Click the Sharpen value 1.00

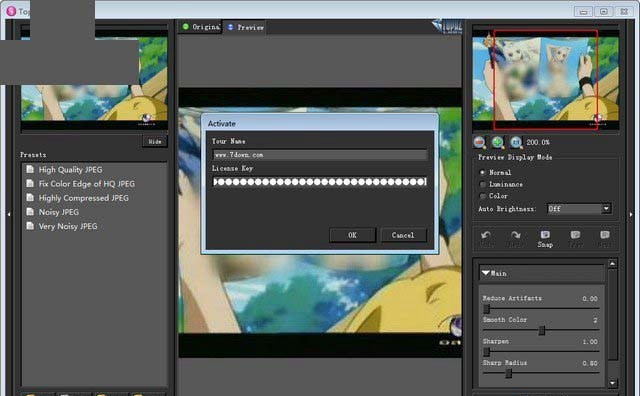click(x=590, y=341)
